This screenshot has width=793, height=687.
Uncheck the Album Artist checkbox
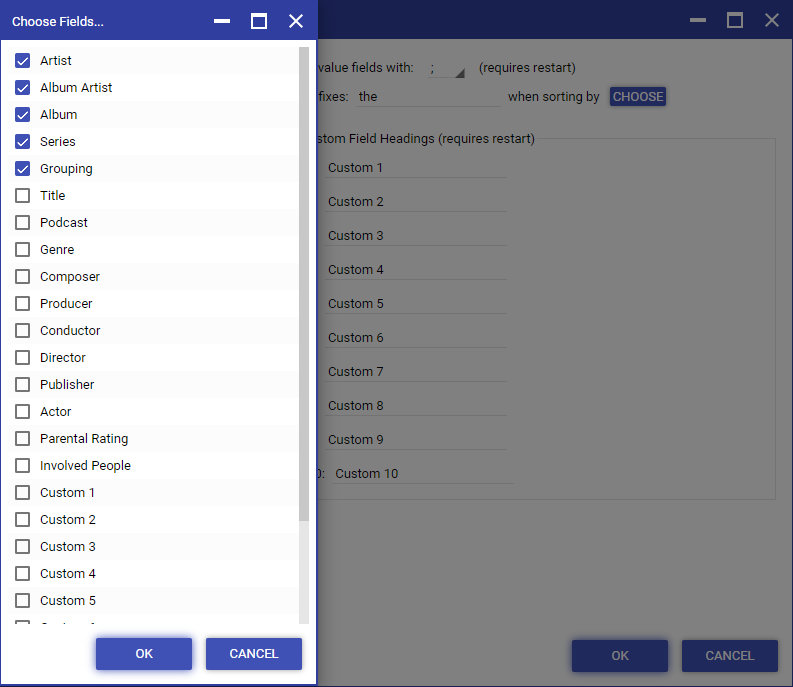coord(23,88)
